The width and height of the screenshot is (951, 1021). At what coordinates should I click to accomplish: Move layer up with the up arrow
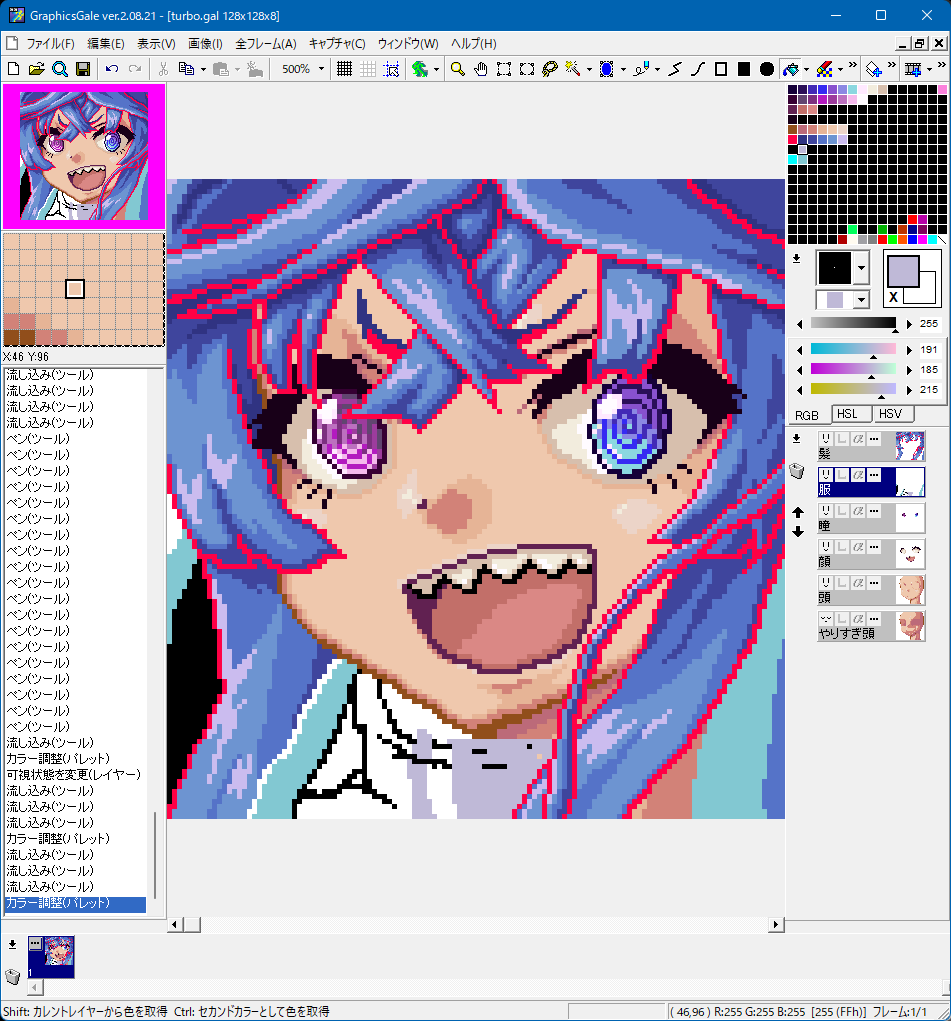(797, 512)
